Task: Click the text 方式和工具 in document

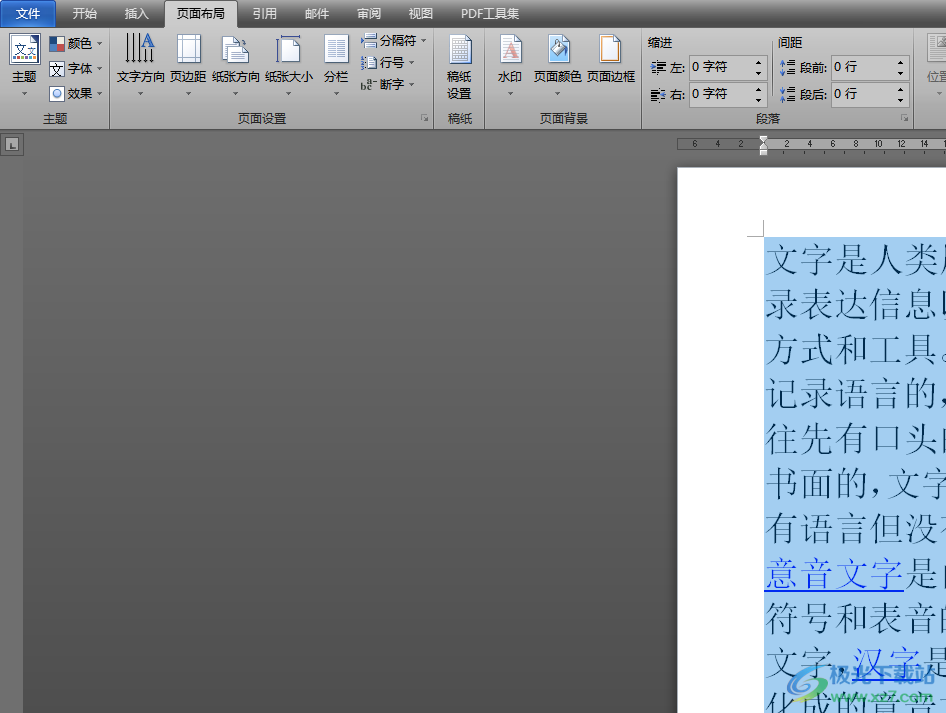Action: (851, 350)
